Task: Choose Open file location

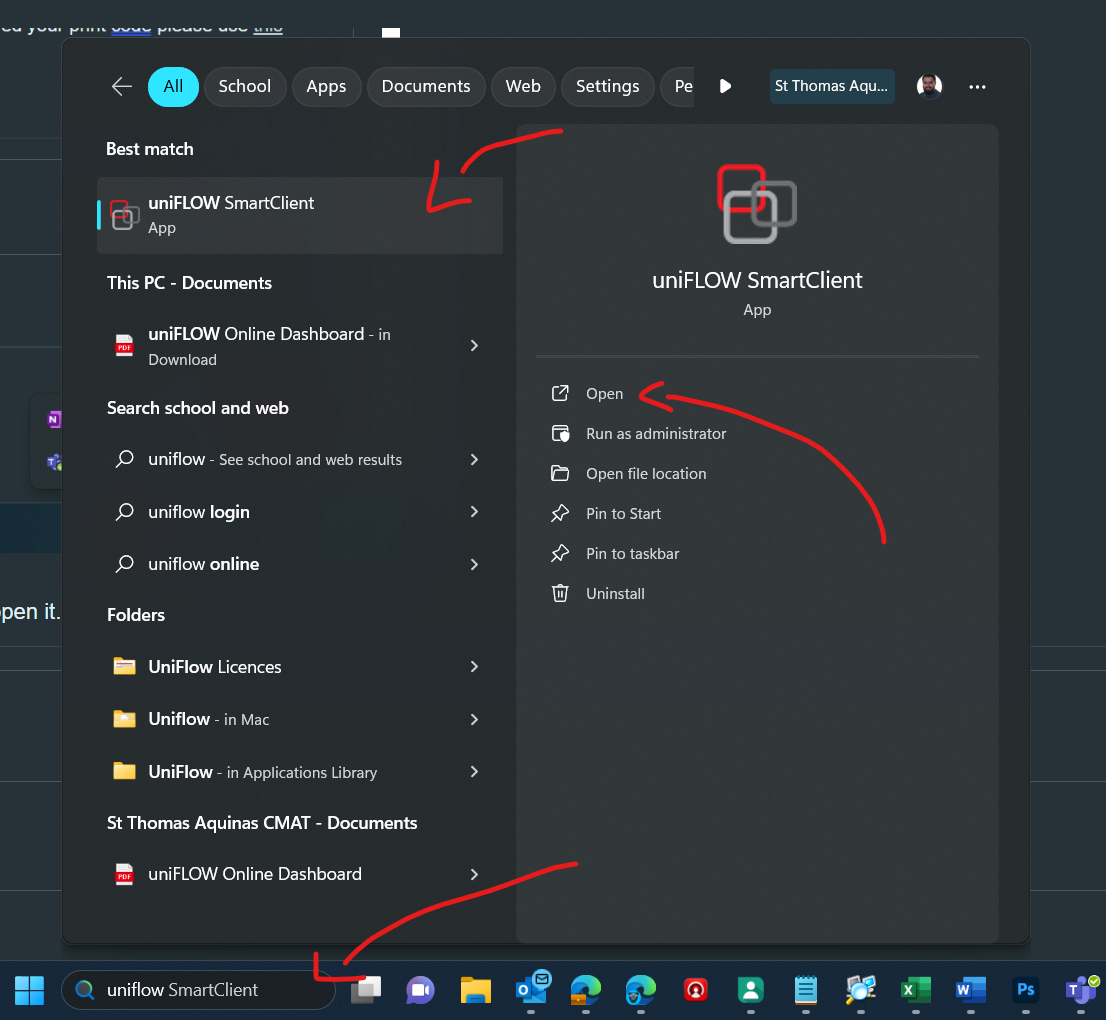Action: 645,473
